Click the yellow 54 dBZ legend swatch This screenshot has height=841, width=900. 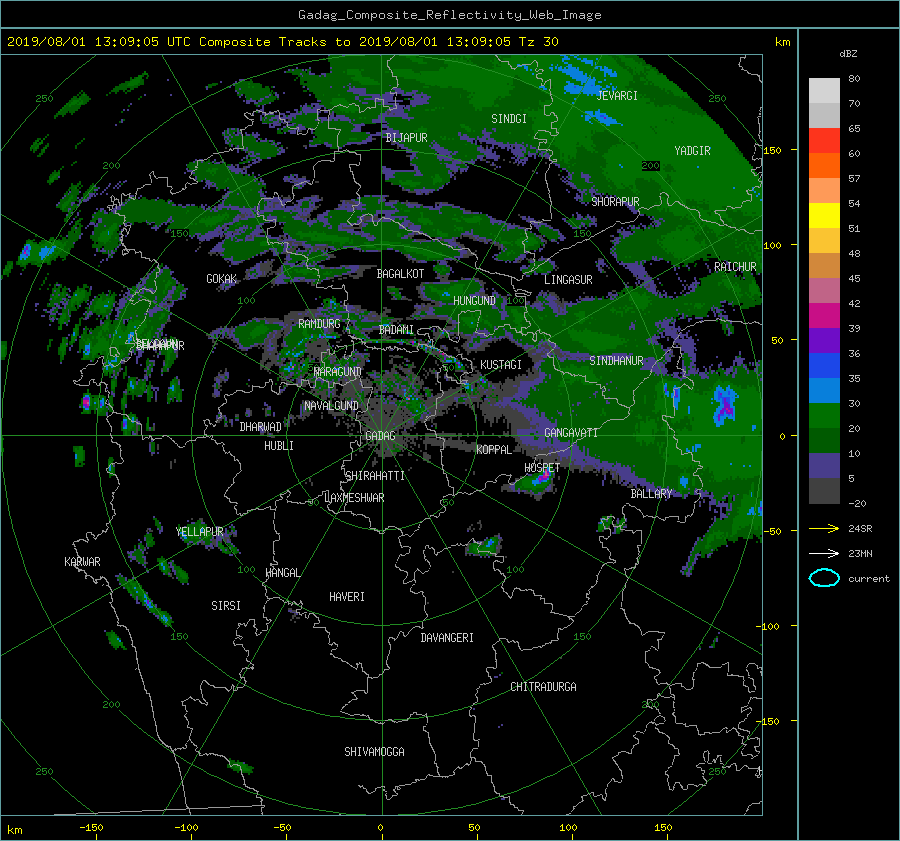824,216
